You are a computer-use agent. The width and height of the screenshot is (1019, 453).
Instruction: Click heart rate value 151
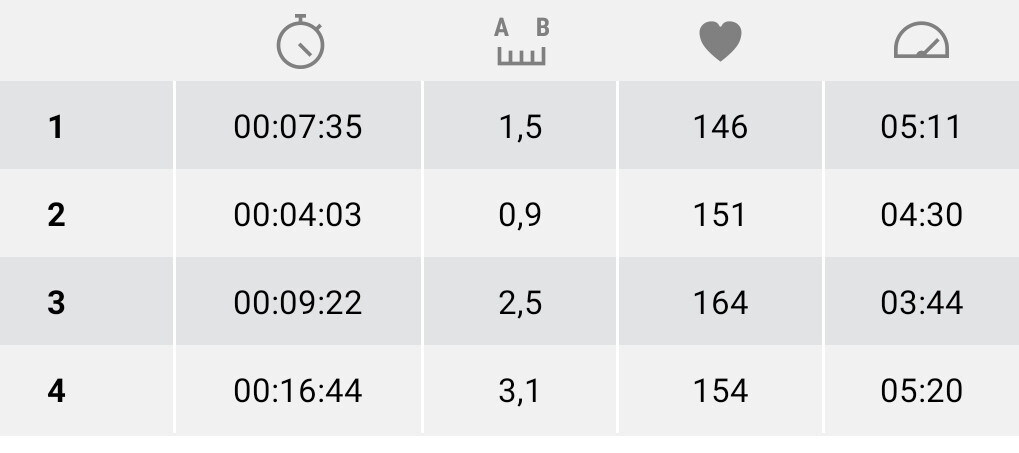pyautogui.click(x=720, y=215)
